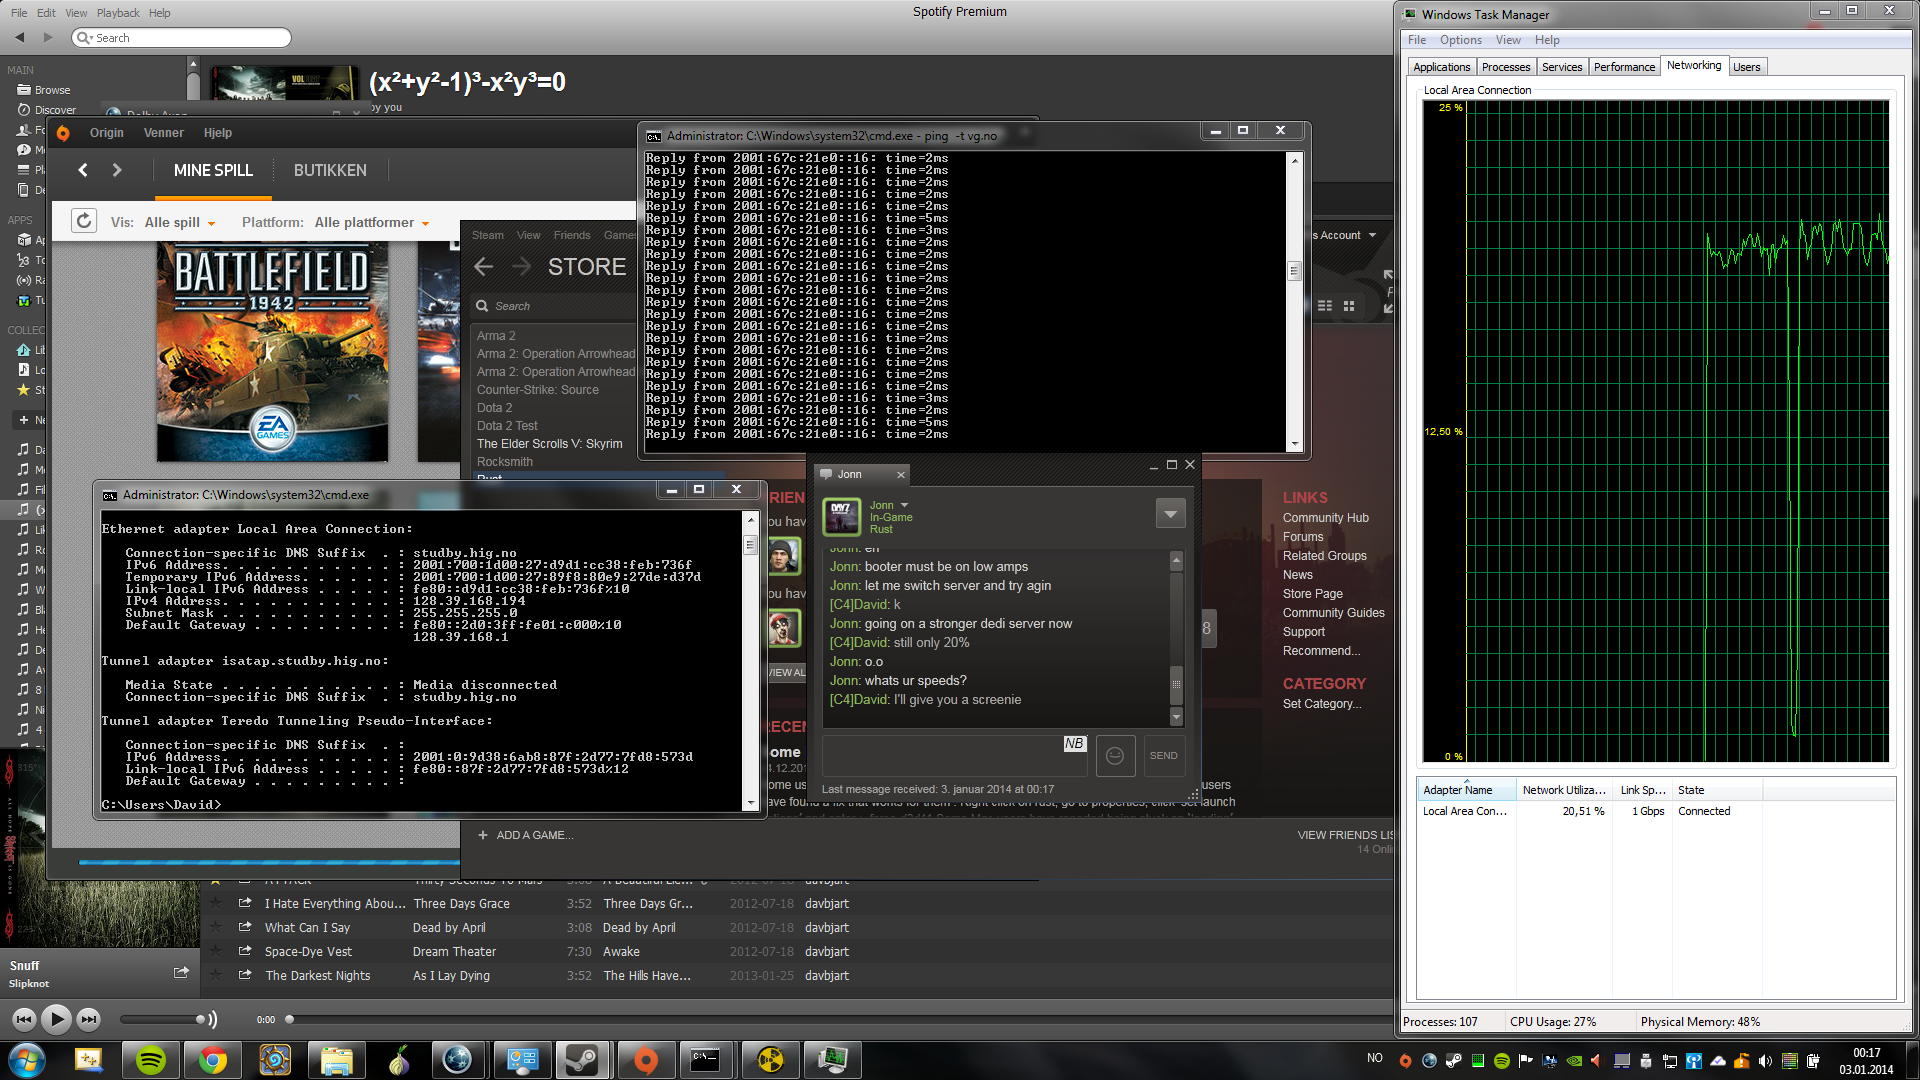Switch Origin to list view icon
The height and width of the screenshot is (1080, 1920).
pos(1325,306)
